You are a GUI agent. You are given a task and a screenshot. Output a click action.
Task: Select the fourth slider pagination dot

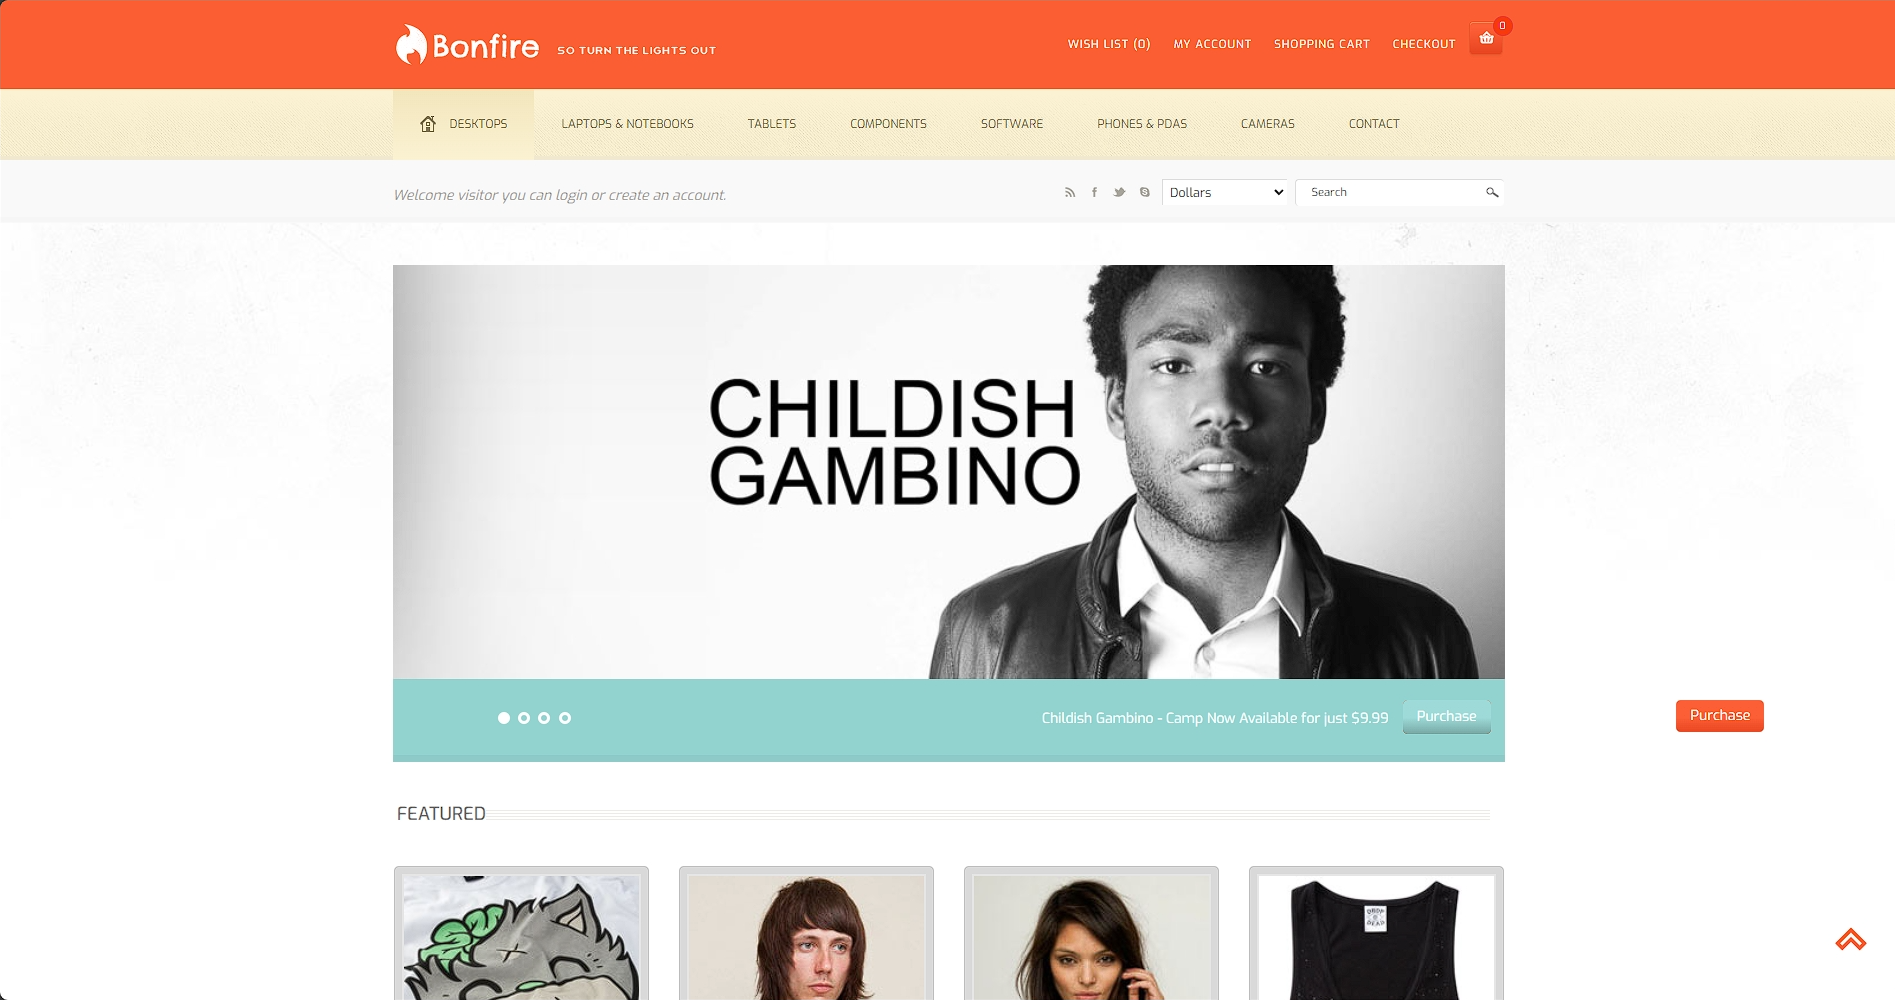point(565,718)
